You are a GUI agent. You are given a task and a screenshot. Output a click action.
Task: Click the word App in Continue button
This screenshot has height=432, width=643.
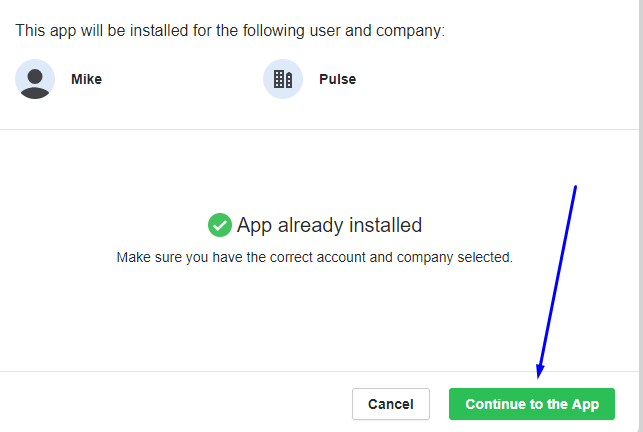click(x=585, y=405)
